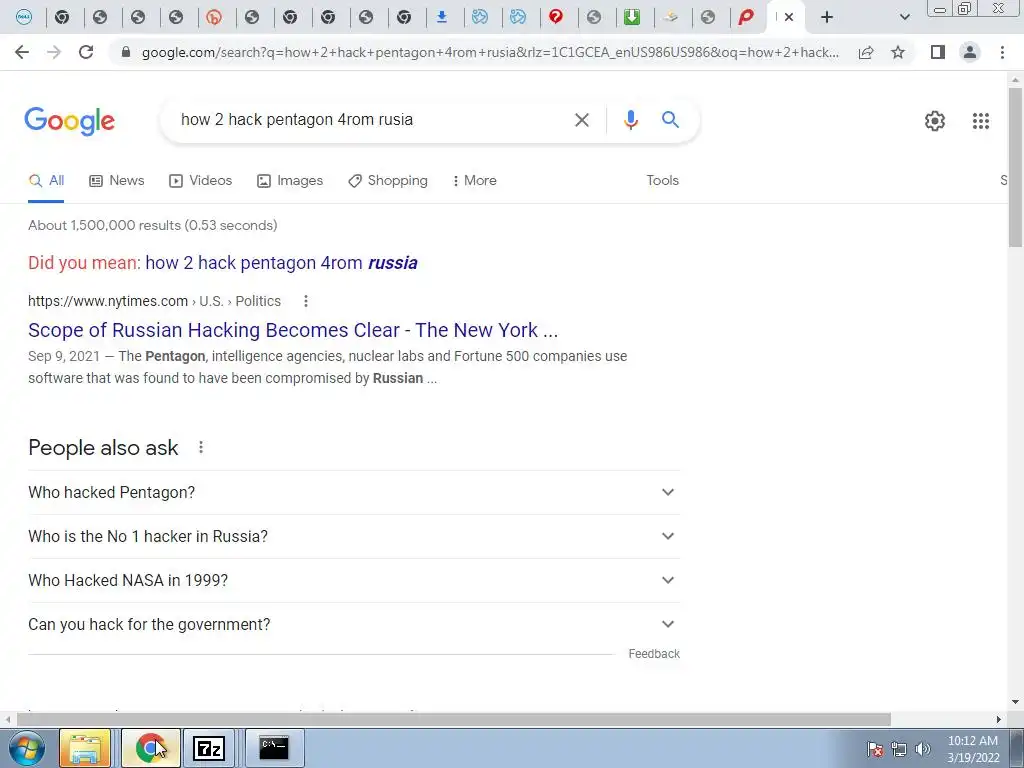Open the More search categories menu
Screen dimensions: 1024x768
475,181
